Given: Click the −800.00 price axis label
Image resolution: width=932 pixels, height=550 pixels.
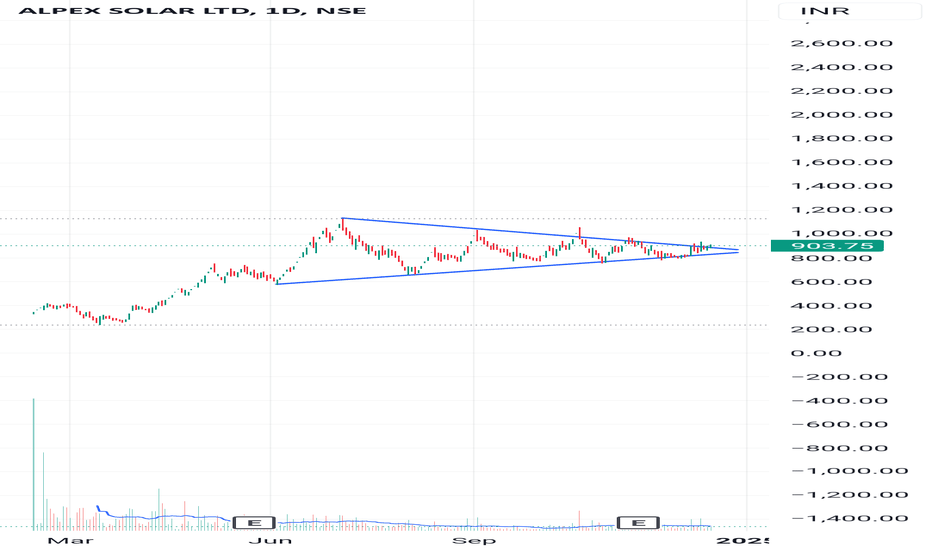Looking at the screenshot, I should 841,448.
